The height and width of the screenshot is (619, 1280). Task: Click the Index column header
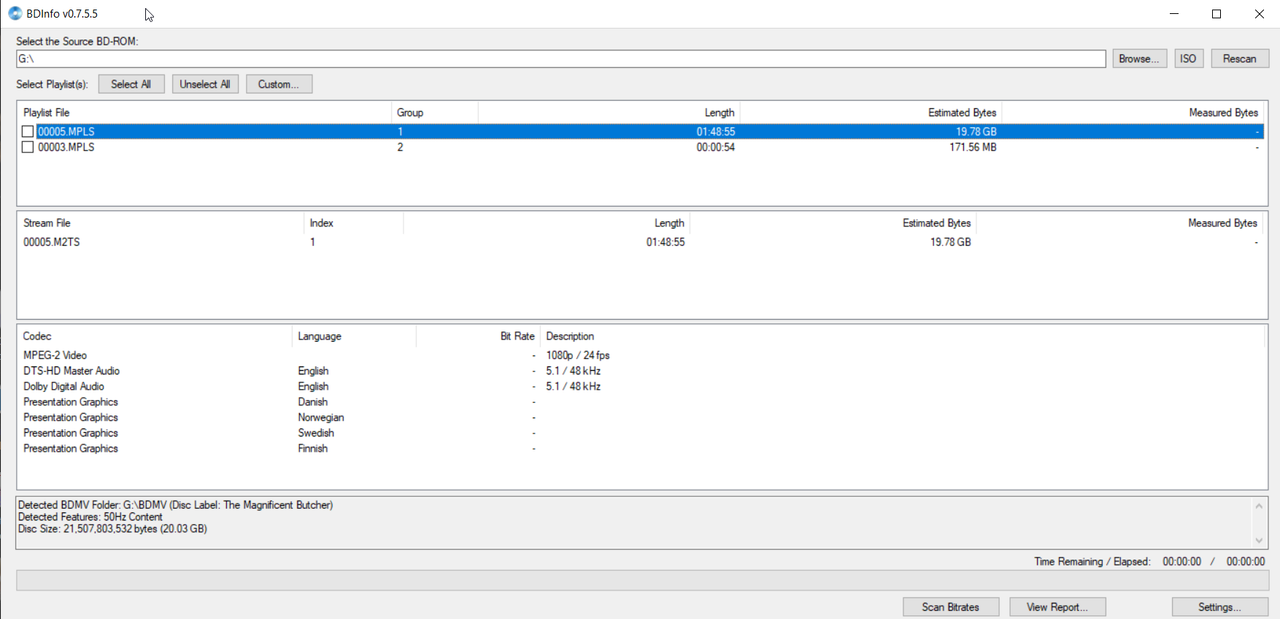tap(354, 223)
